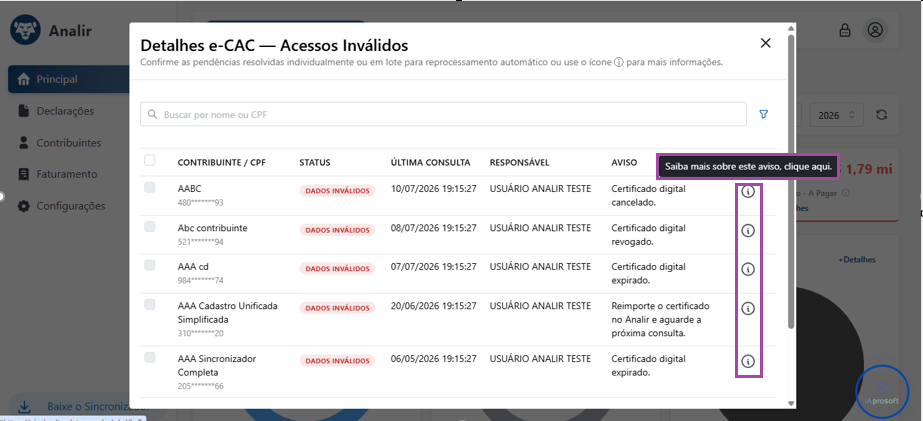Click the search magnifier icon
Image resolution: width=923 pixels, height=421 pixels.
tap(152, 115)
